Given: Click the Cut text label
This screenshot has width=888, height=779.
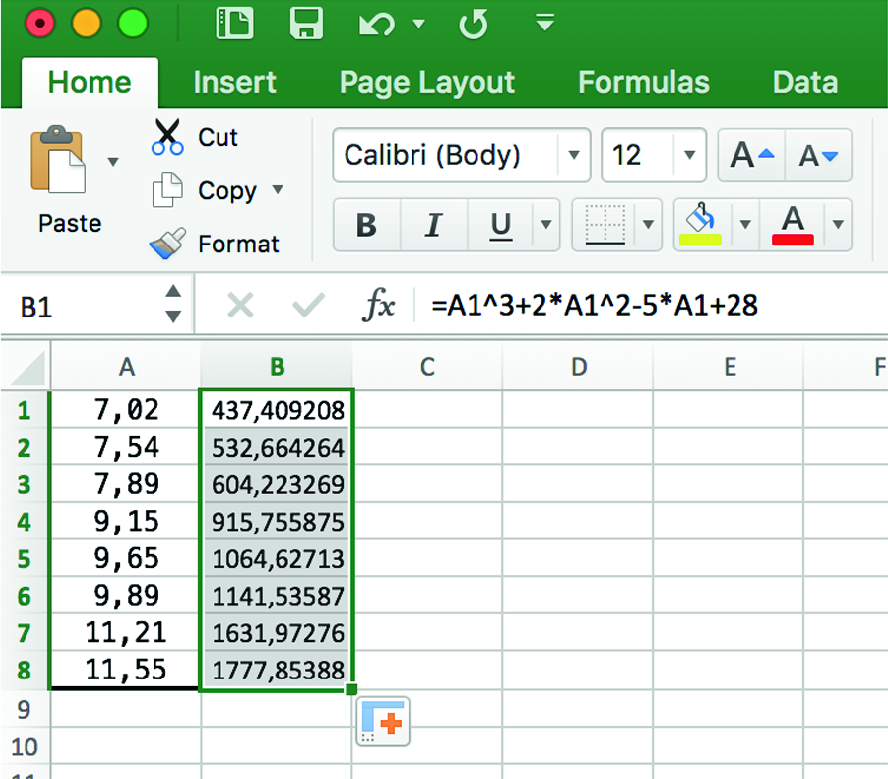Looking at the screenshot, I should click(x=217, y=138).
